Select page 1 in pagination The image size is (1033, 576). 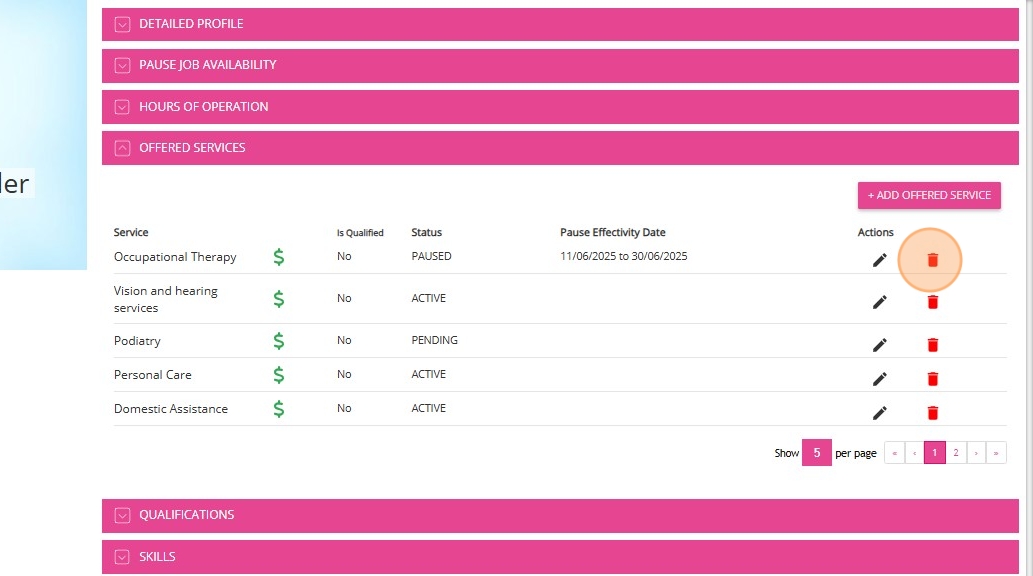(x=934, y=453)
